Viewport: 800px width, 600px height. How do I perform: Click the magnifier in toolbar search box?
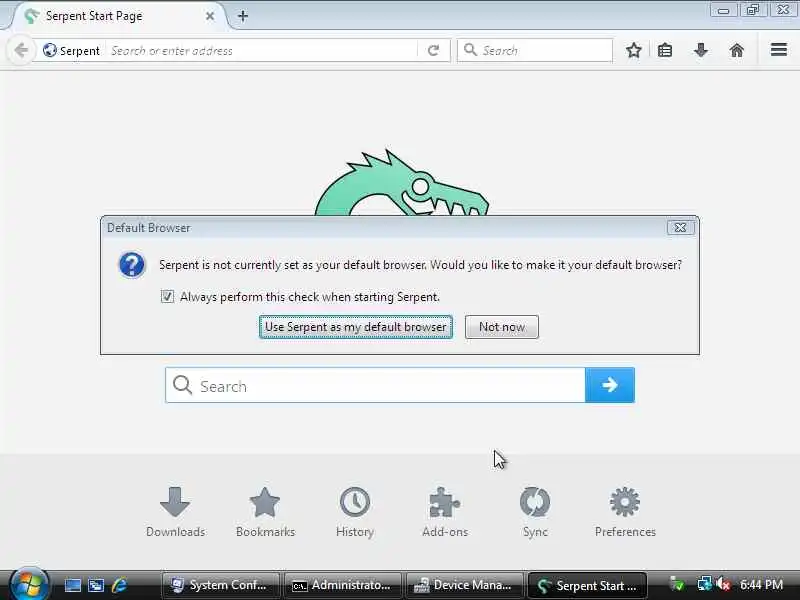470,50
